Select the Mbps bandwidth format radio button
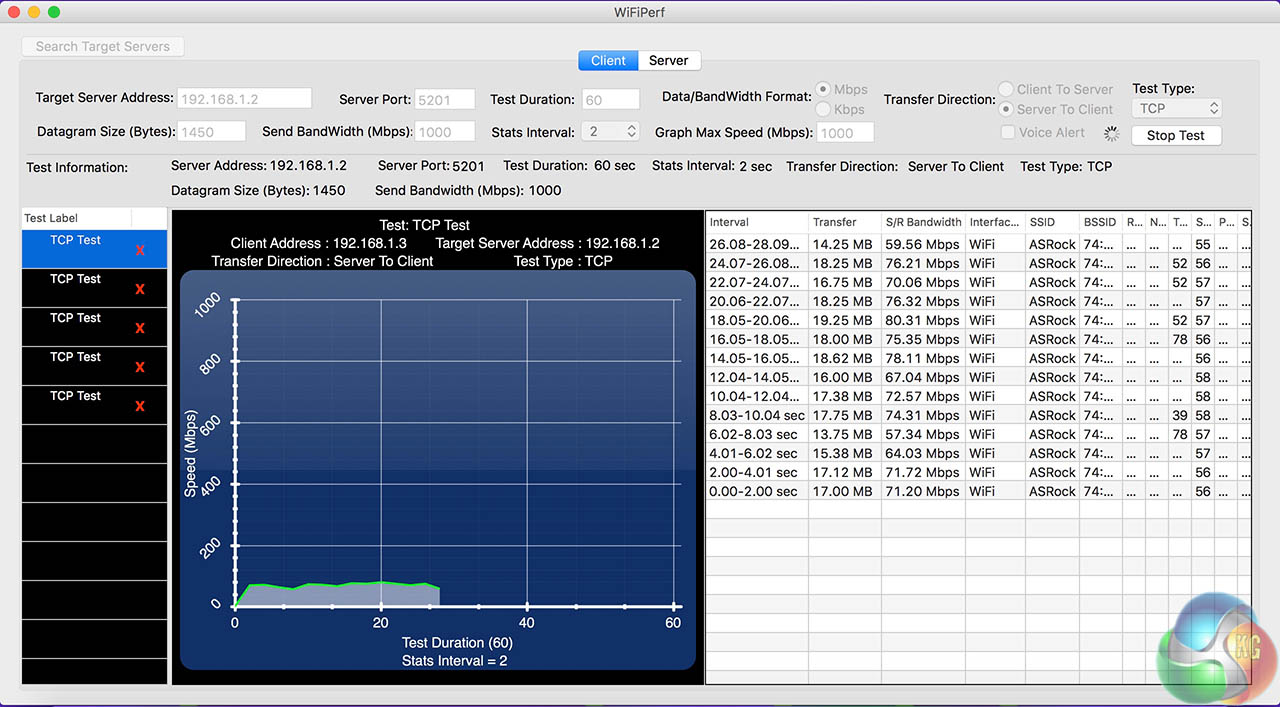Viewport: 1280px width, 707px height. click(x=825, y=89)
